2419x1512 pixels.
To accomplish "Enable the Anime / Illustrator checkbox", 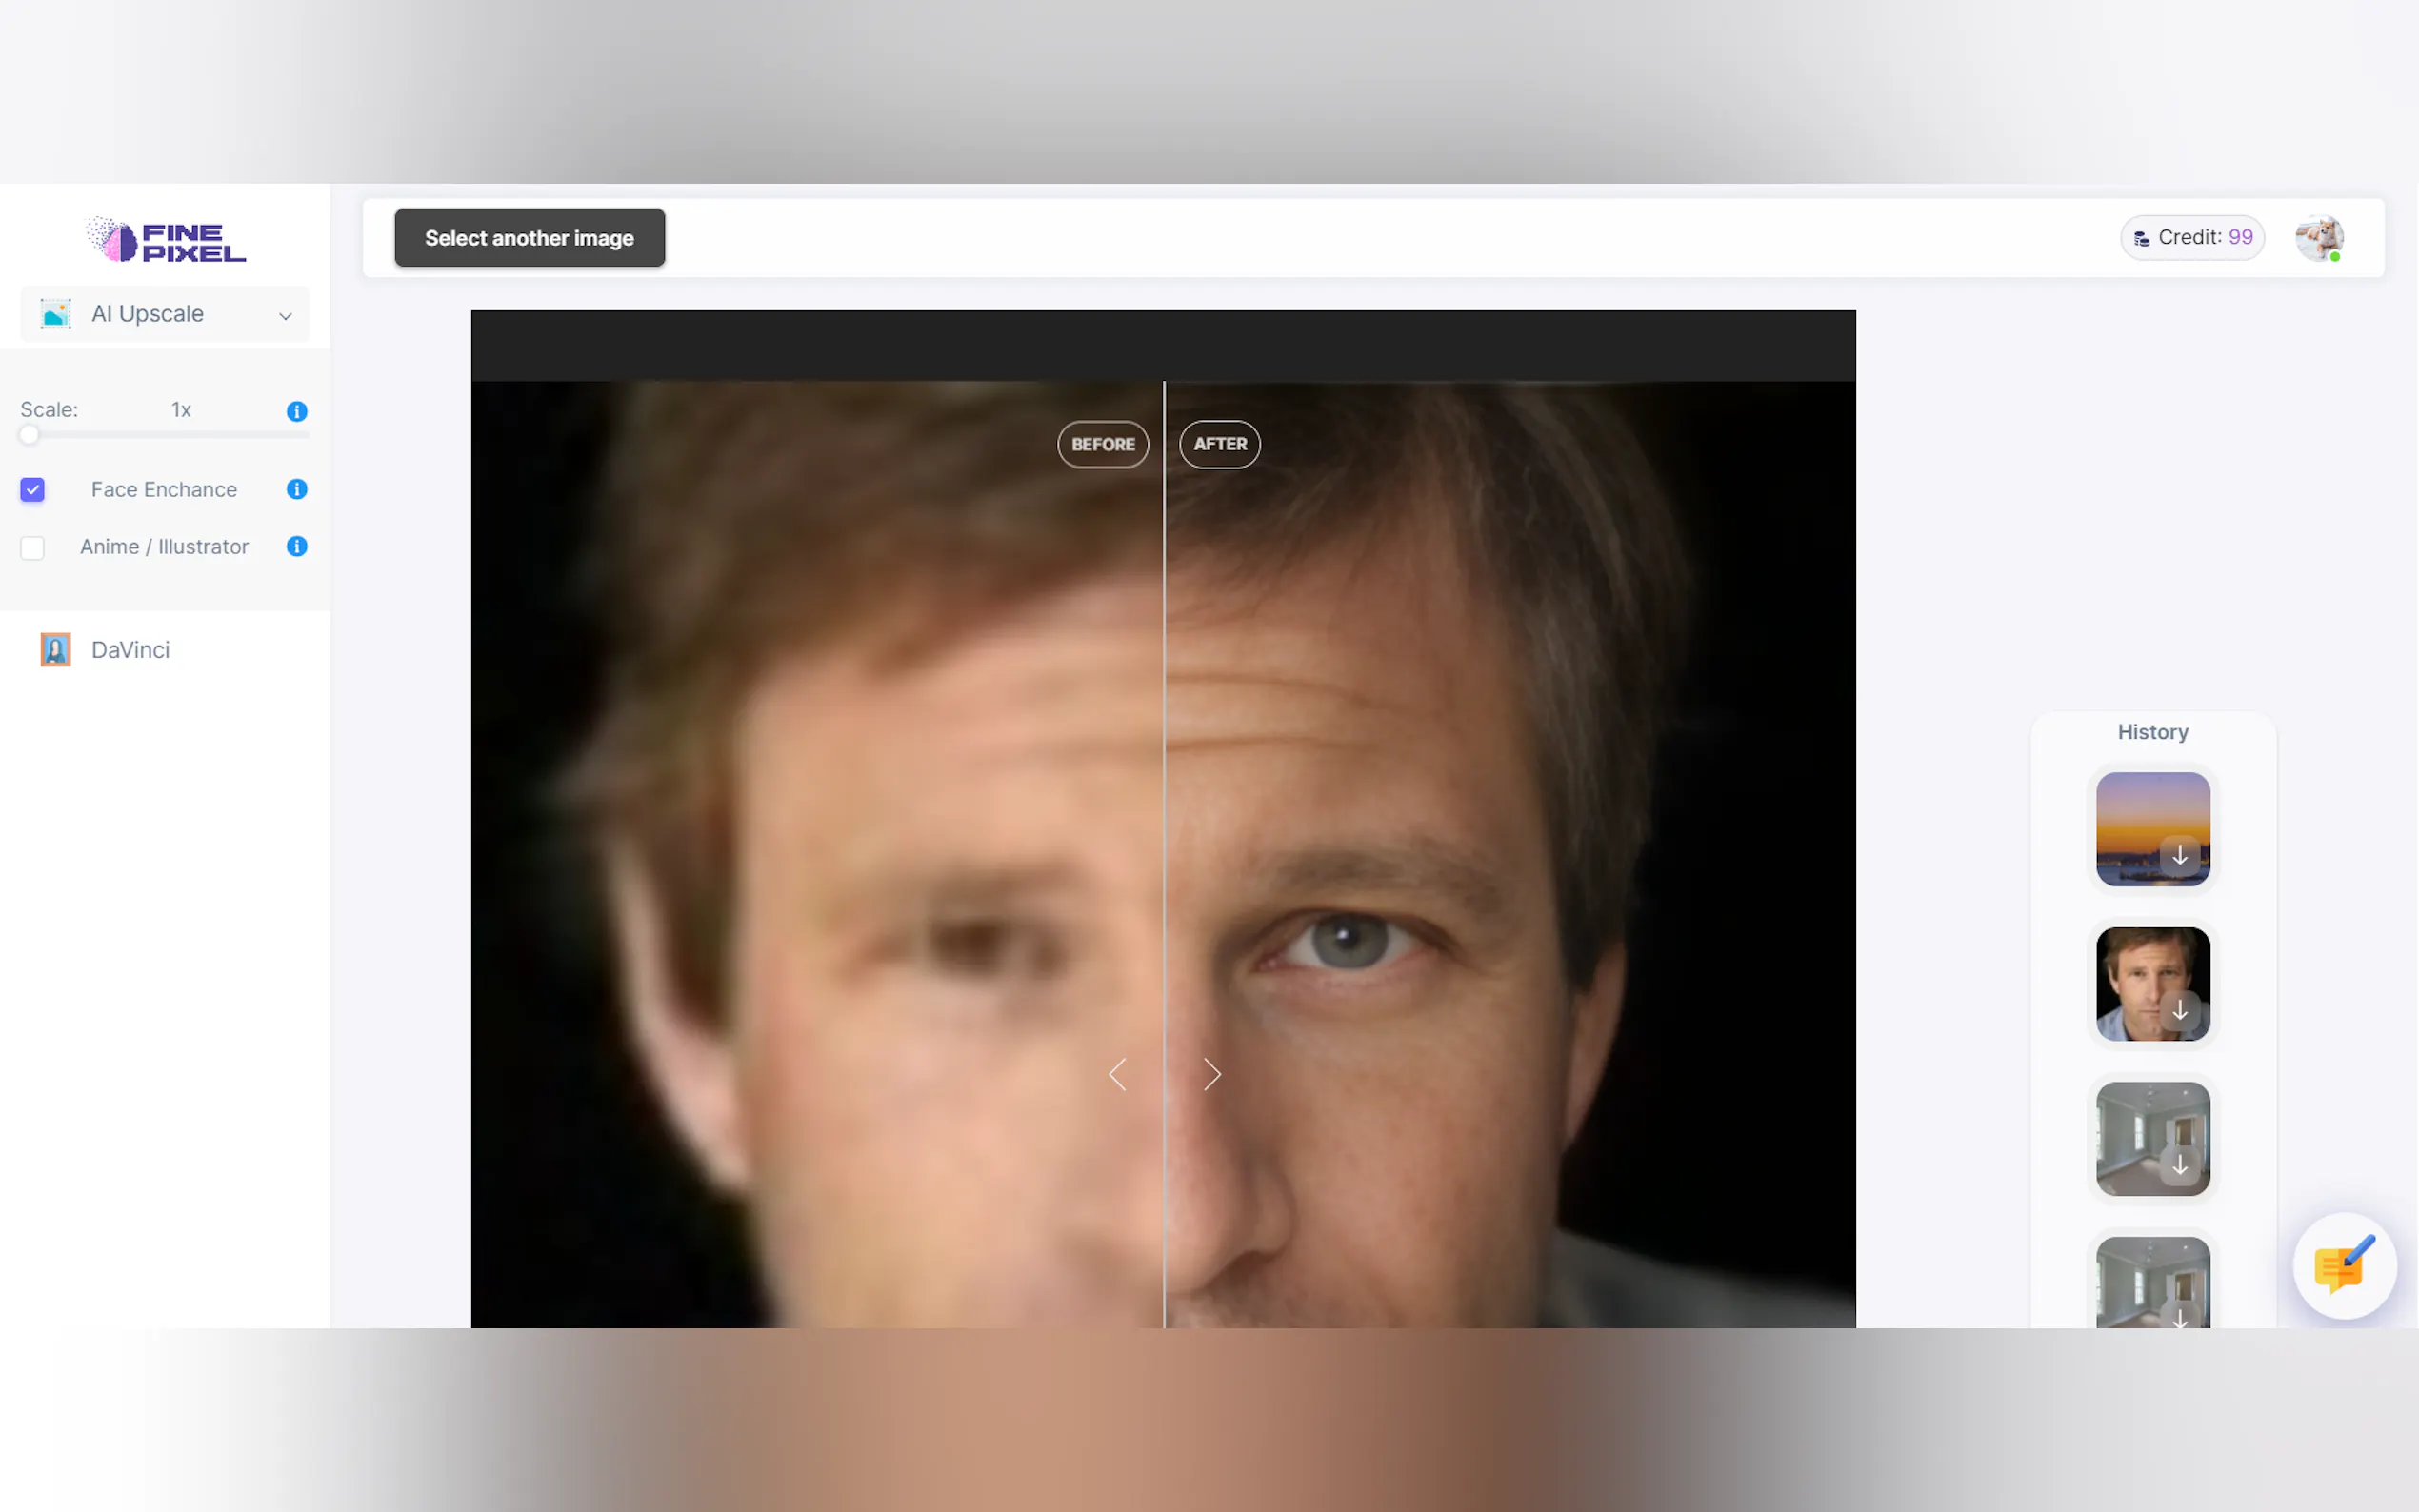I will click(33, 548).
